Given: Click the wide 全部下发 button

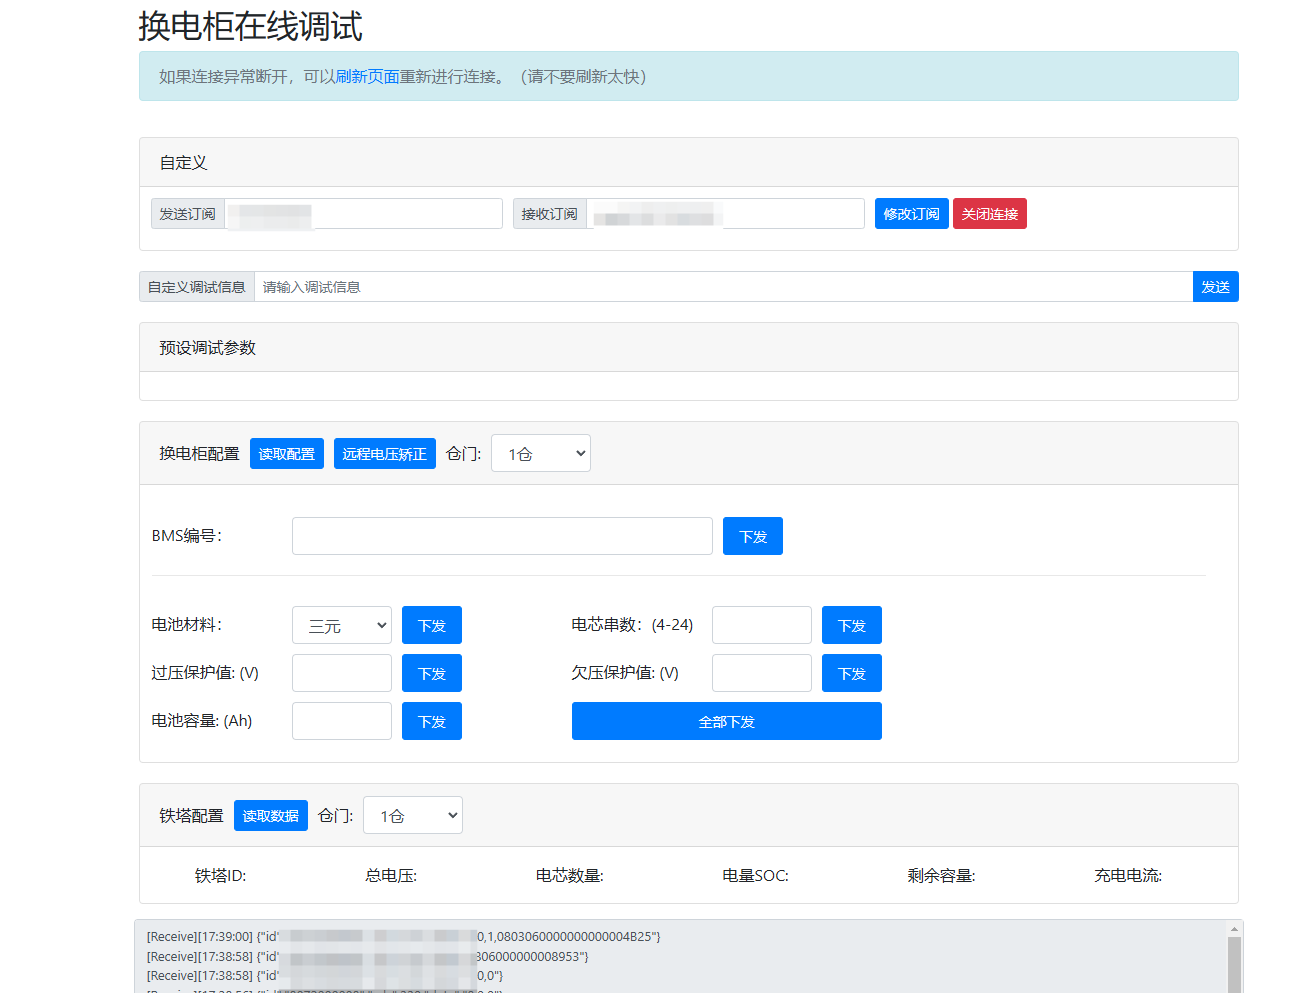Looking at the screenshot, I should click(x=727, y=721).
